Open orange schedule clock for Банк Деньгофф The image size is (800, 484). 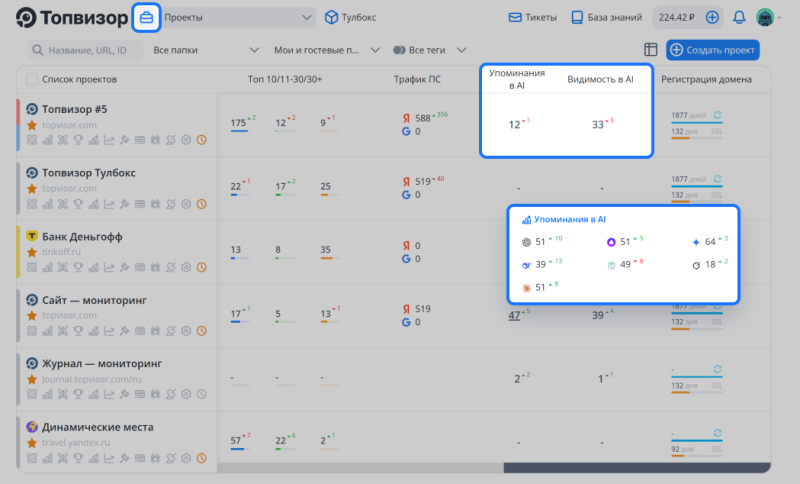pos(202,267)
